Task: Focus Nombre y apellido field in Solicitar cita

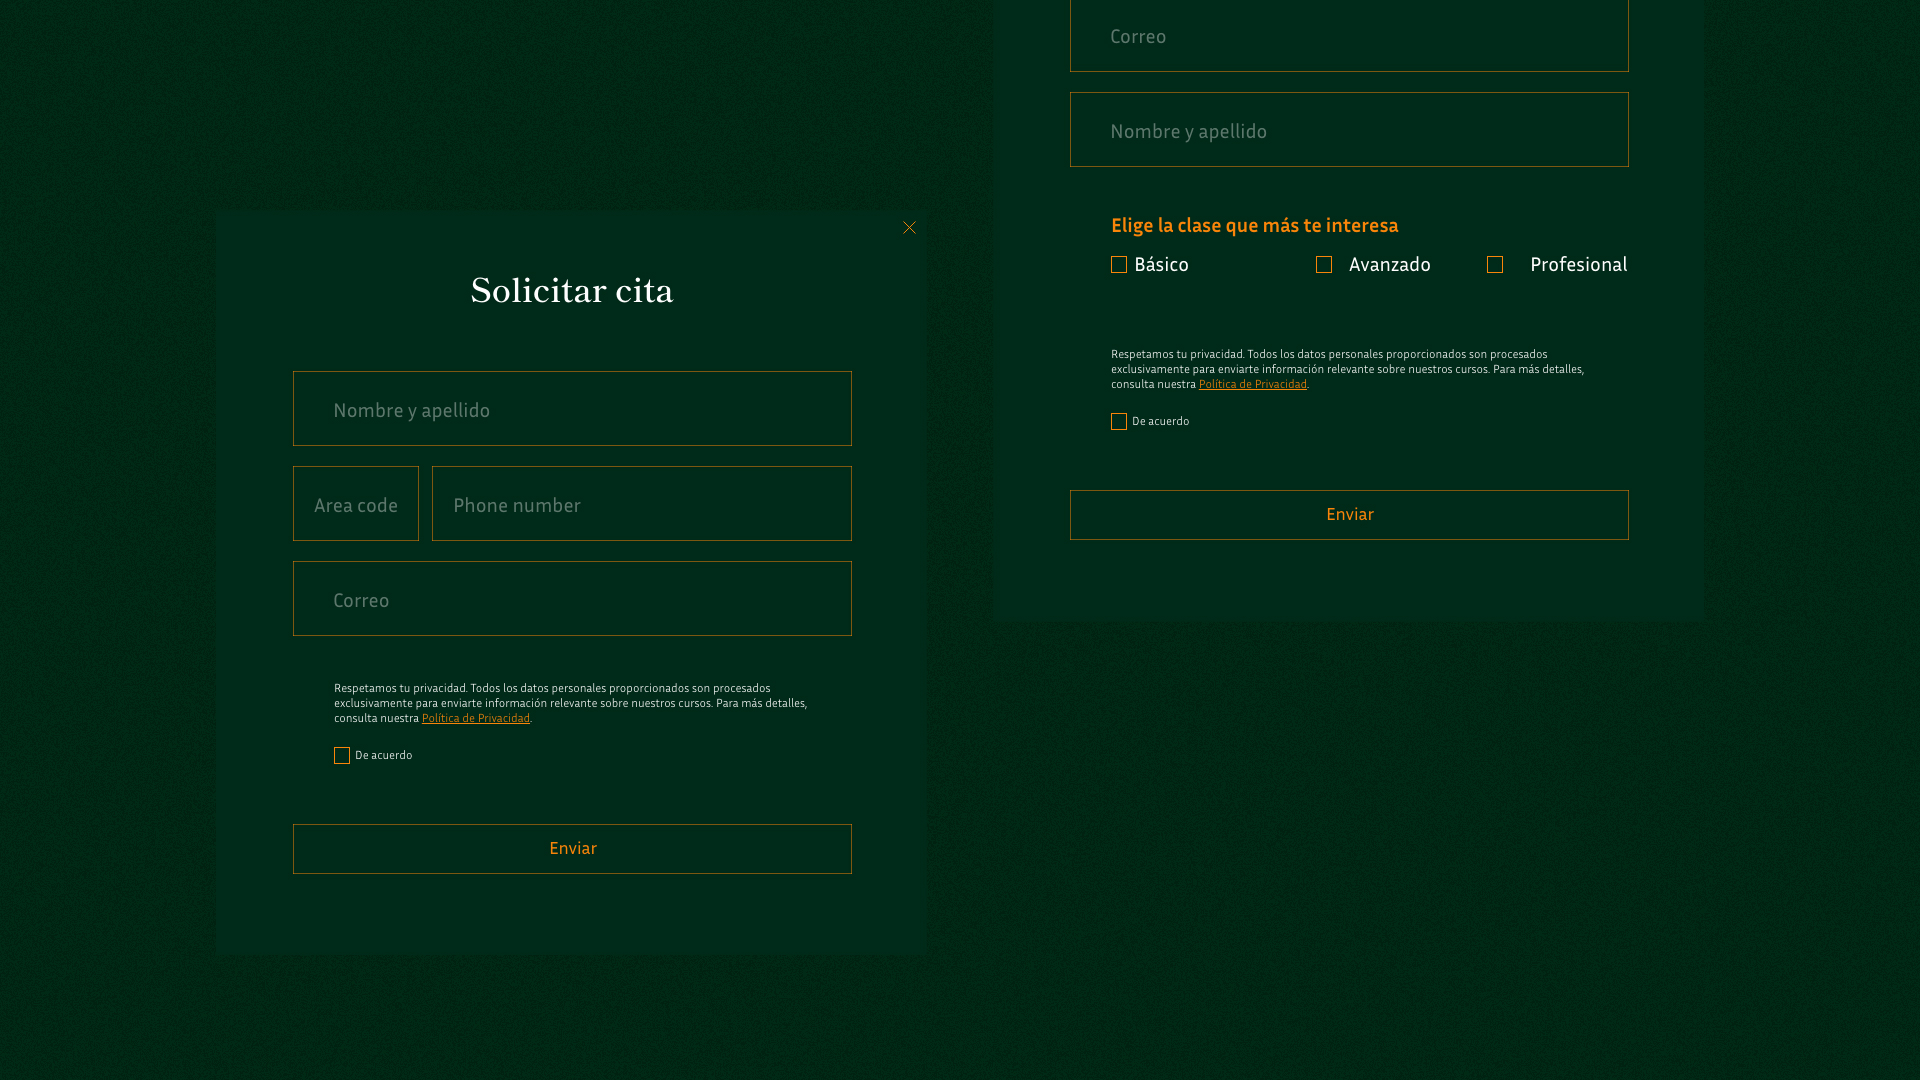Action: tap(572, 409)
